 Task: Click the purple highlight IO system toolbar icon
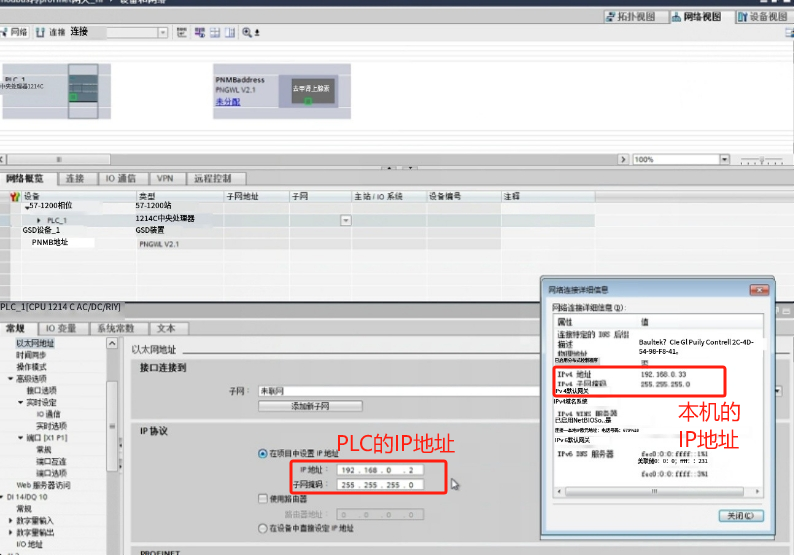(200, 32)
